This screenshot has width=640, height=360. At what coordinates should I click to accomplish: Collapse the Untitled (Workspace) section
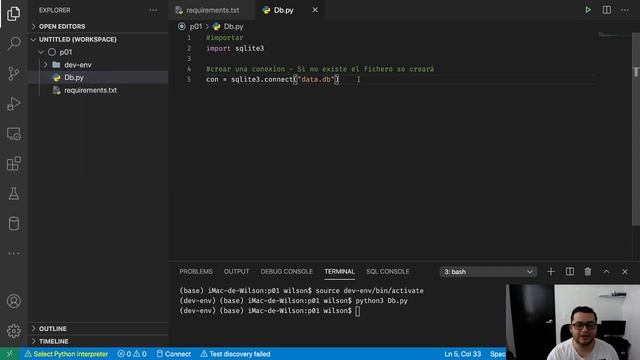[98, 40]
